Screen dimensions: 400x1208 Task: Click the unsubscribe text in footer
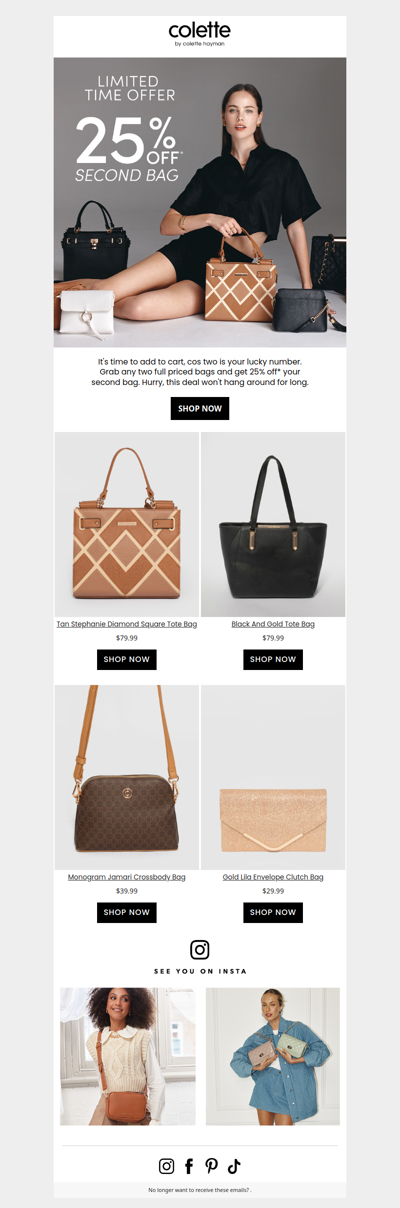pos(200,1190)
